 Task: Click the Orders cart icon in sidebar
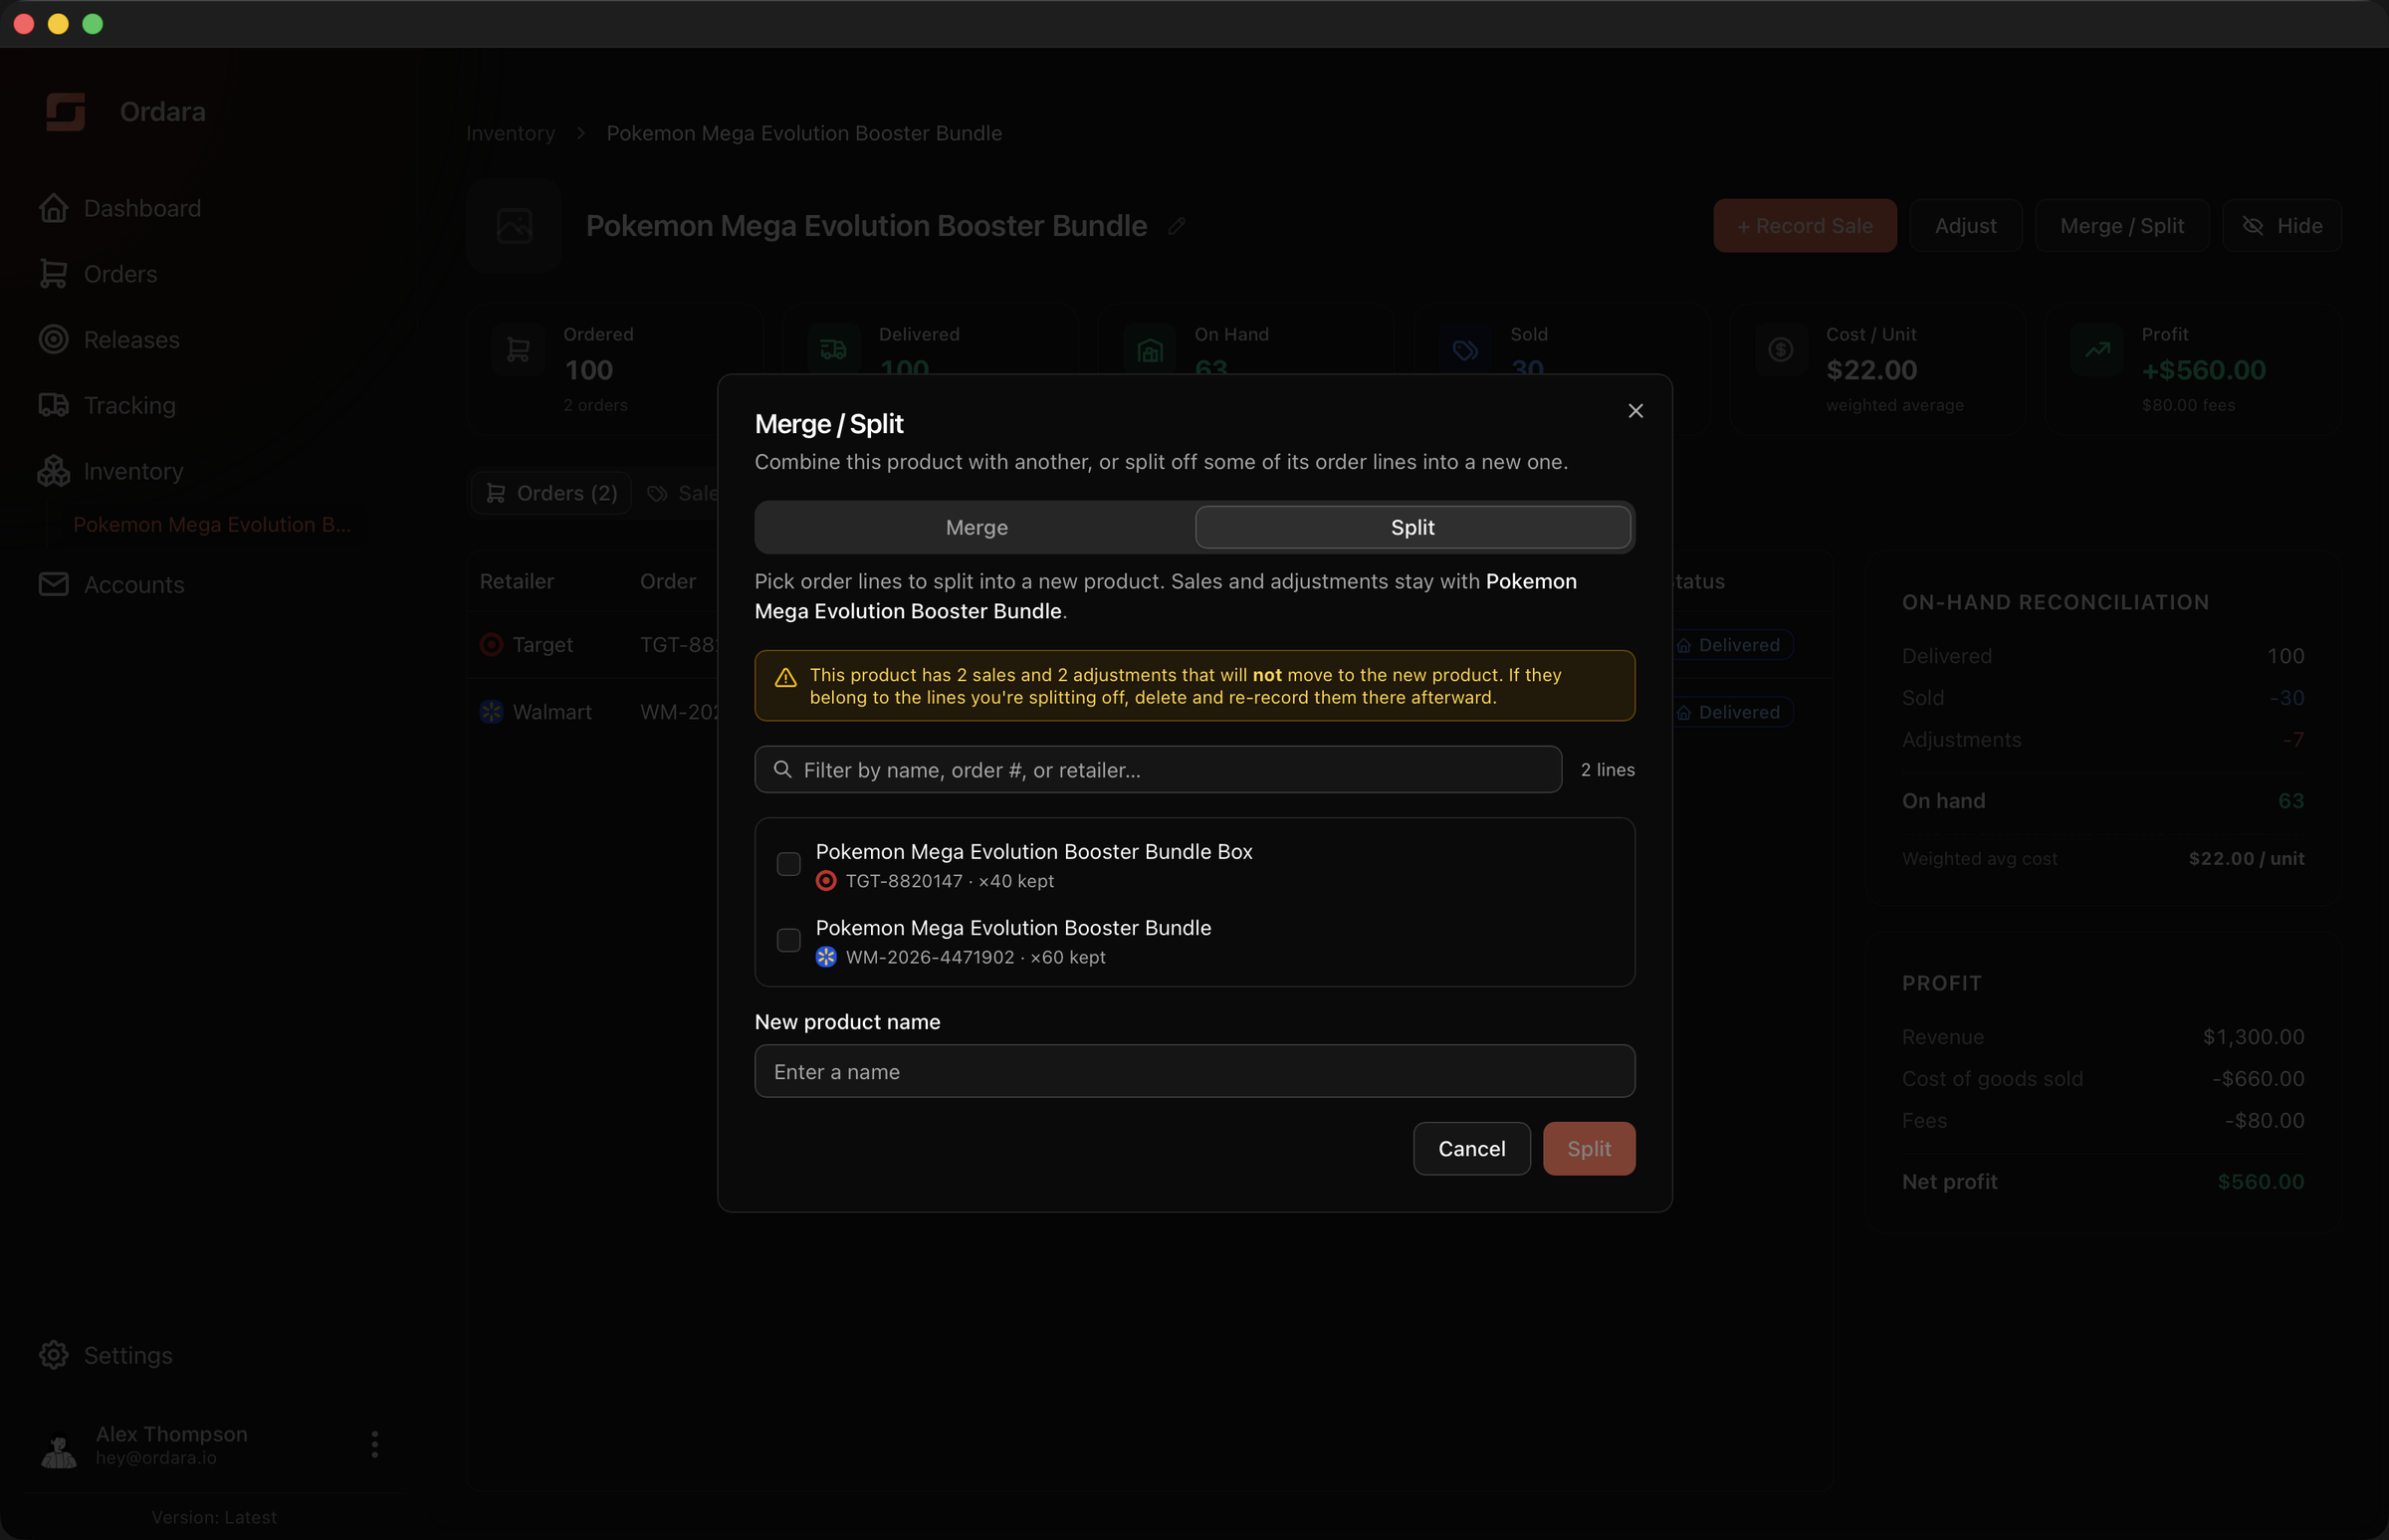[x=54, y=274]
